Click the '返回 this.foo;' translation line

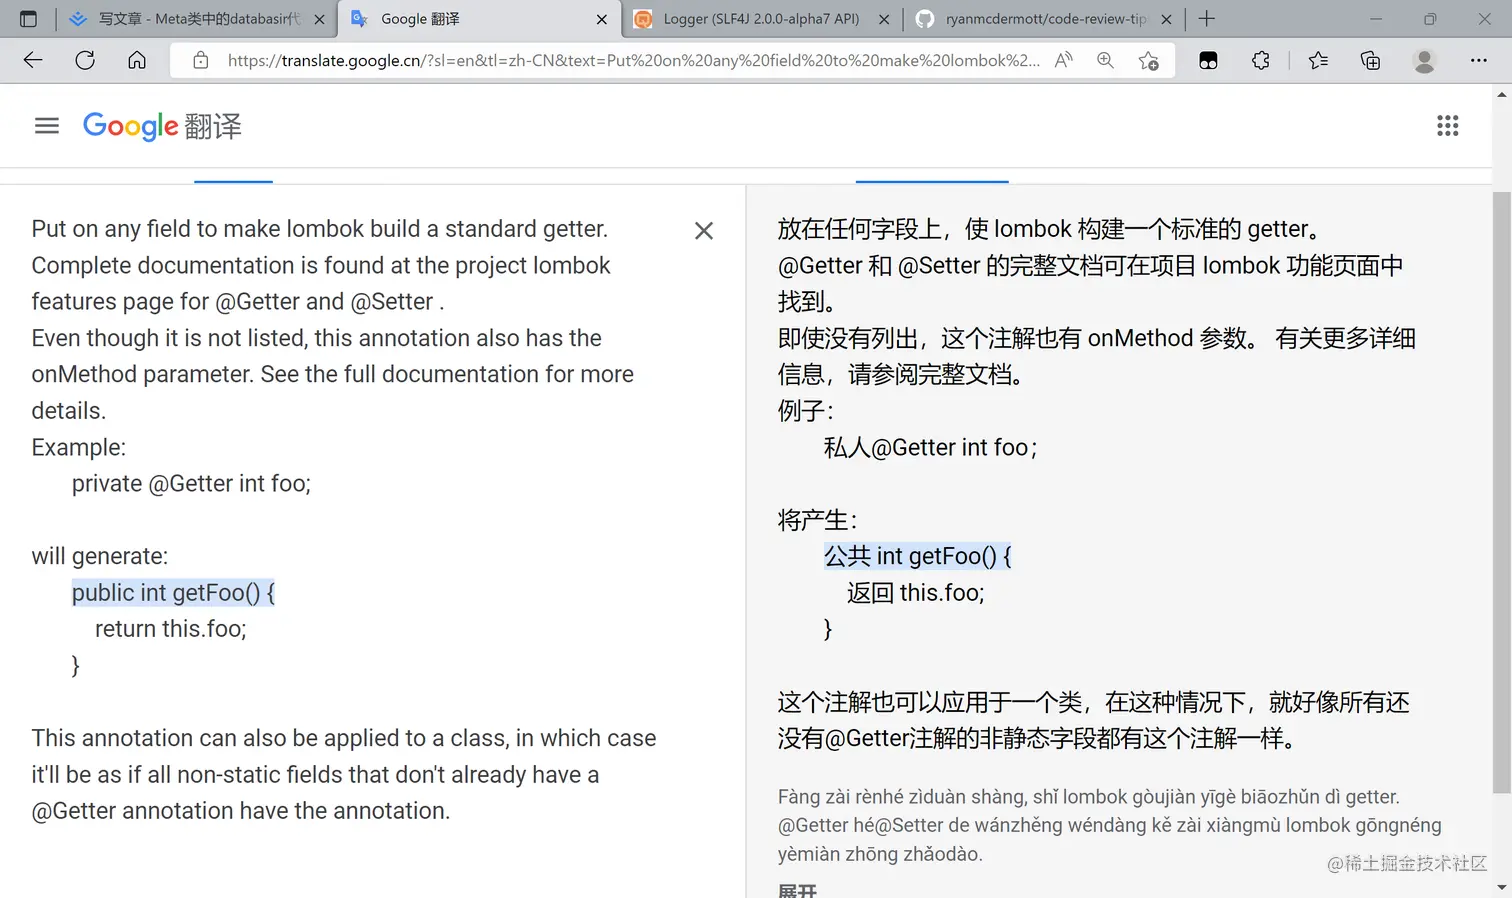coord(916,593)
